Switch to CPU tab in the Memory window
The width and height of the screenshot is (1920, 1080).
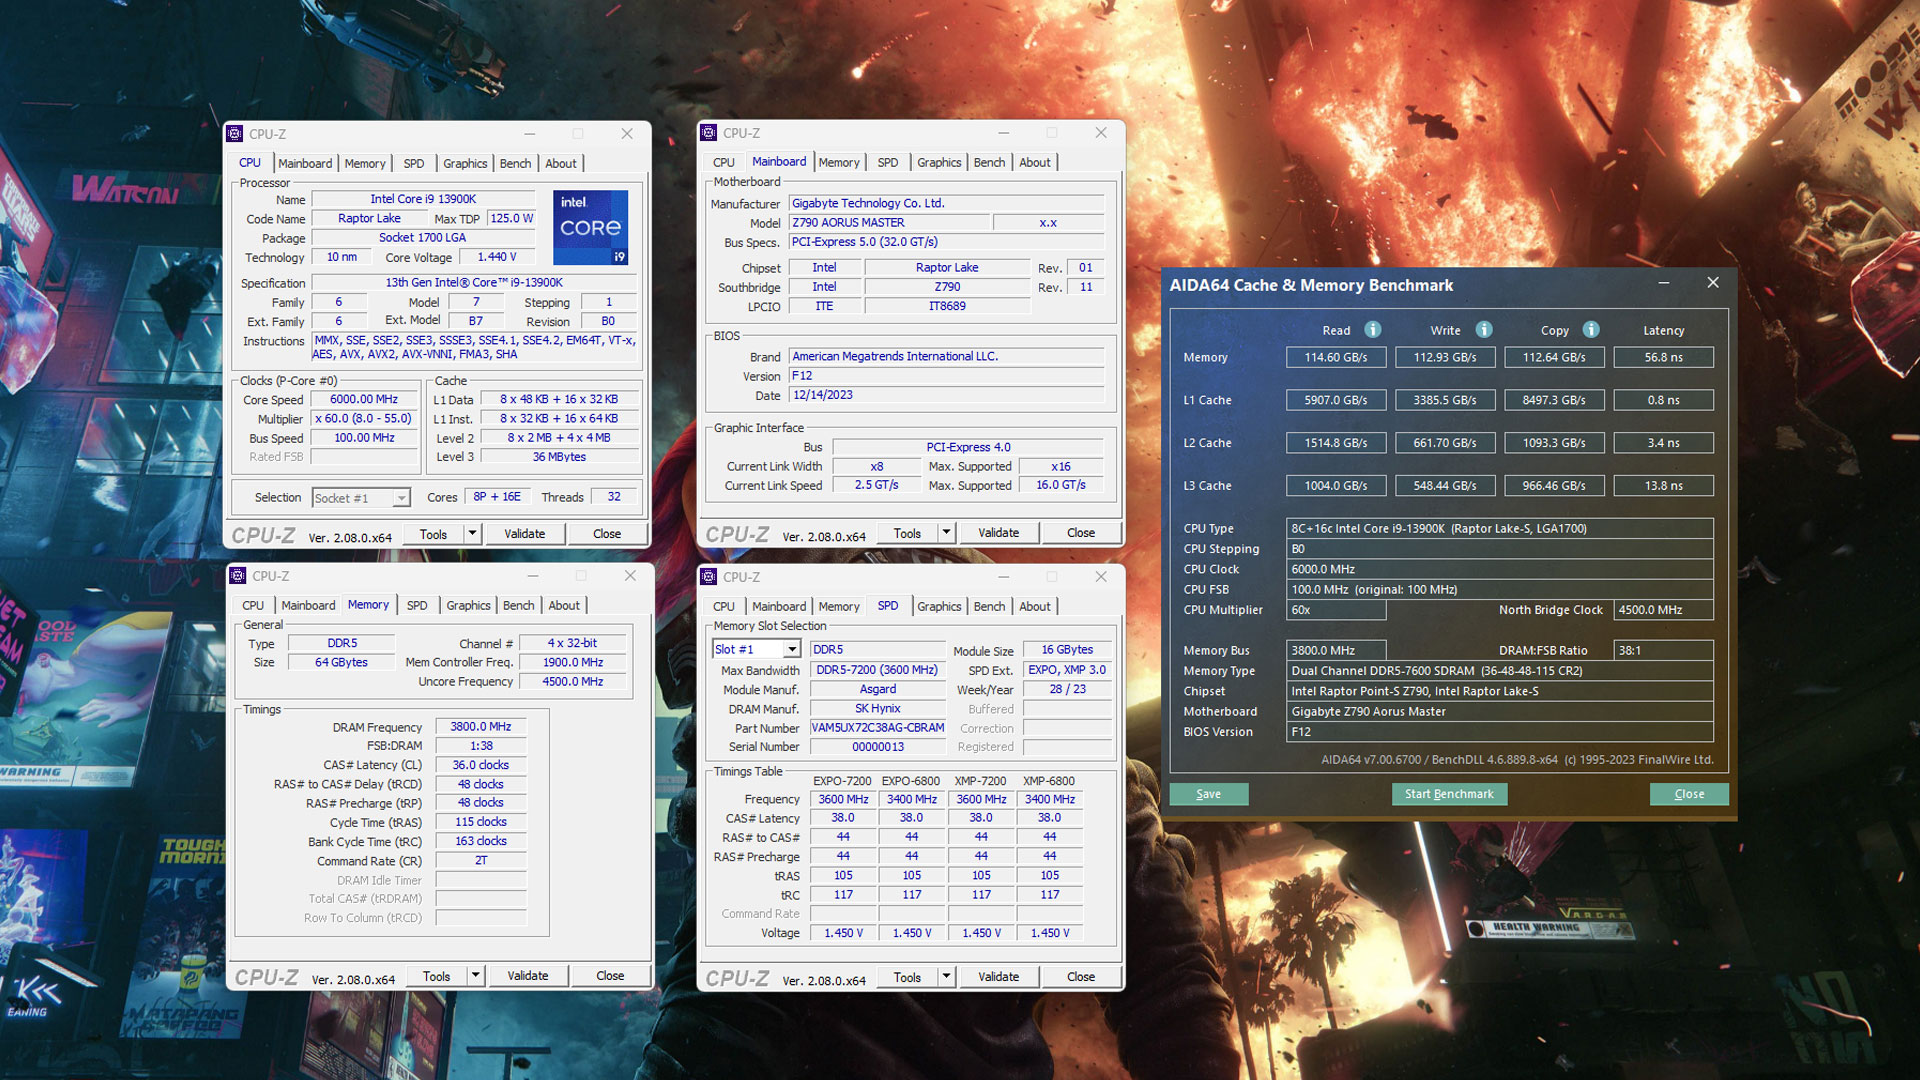point(253,605)
